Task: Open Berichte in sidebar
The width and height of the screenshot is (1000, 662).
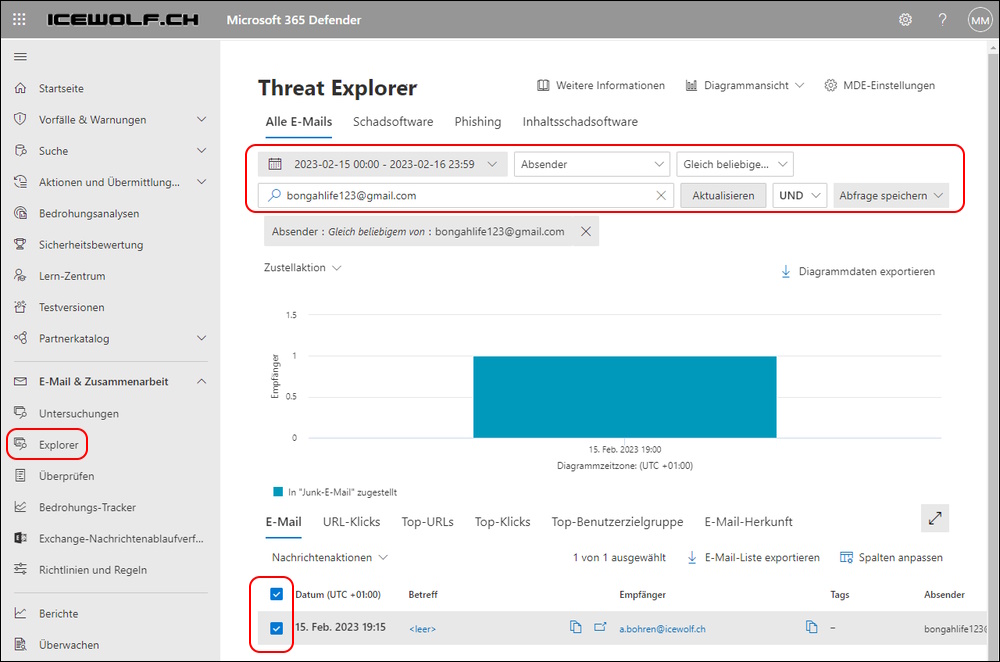Action: [59, 614]
